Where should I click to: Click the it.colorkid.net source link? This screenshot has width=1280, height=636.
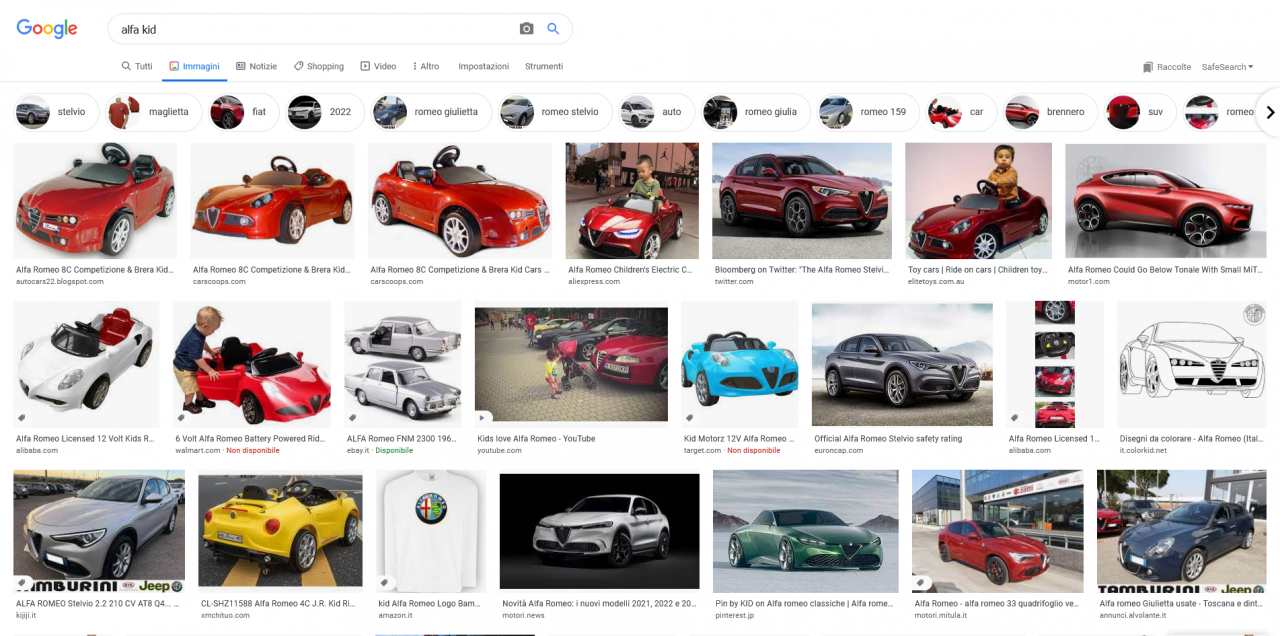click(1143, 451)
